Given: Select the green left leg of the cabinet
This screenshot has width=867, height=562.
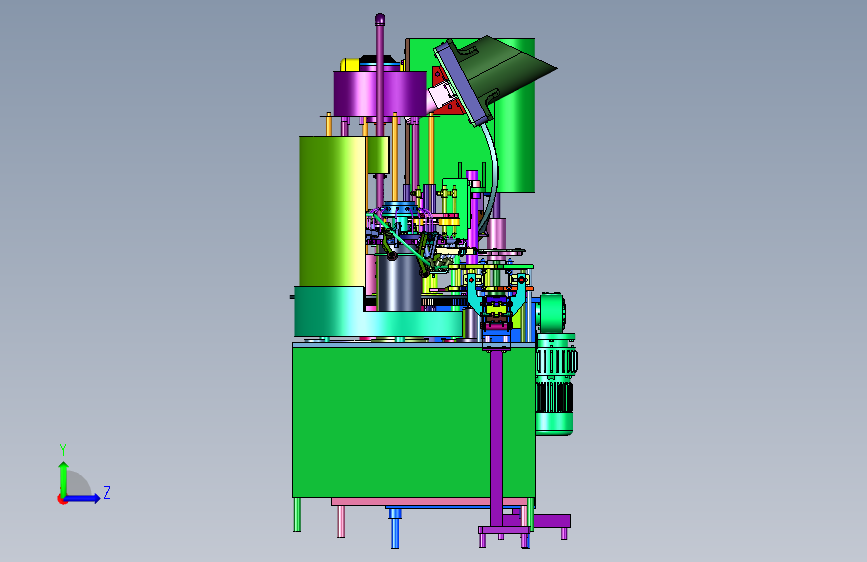Looking at the screenshot, I should tap(297, 514).
